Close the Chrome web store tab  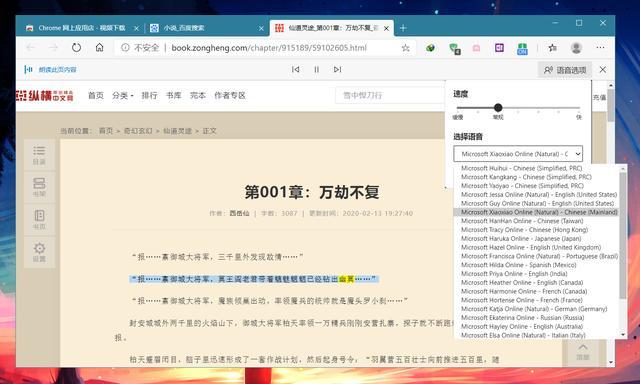pos(136,28)
